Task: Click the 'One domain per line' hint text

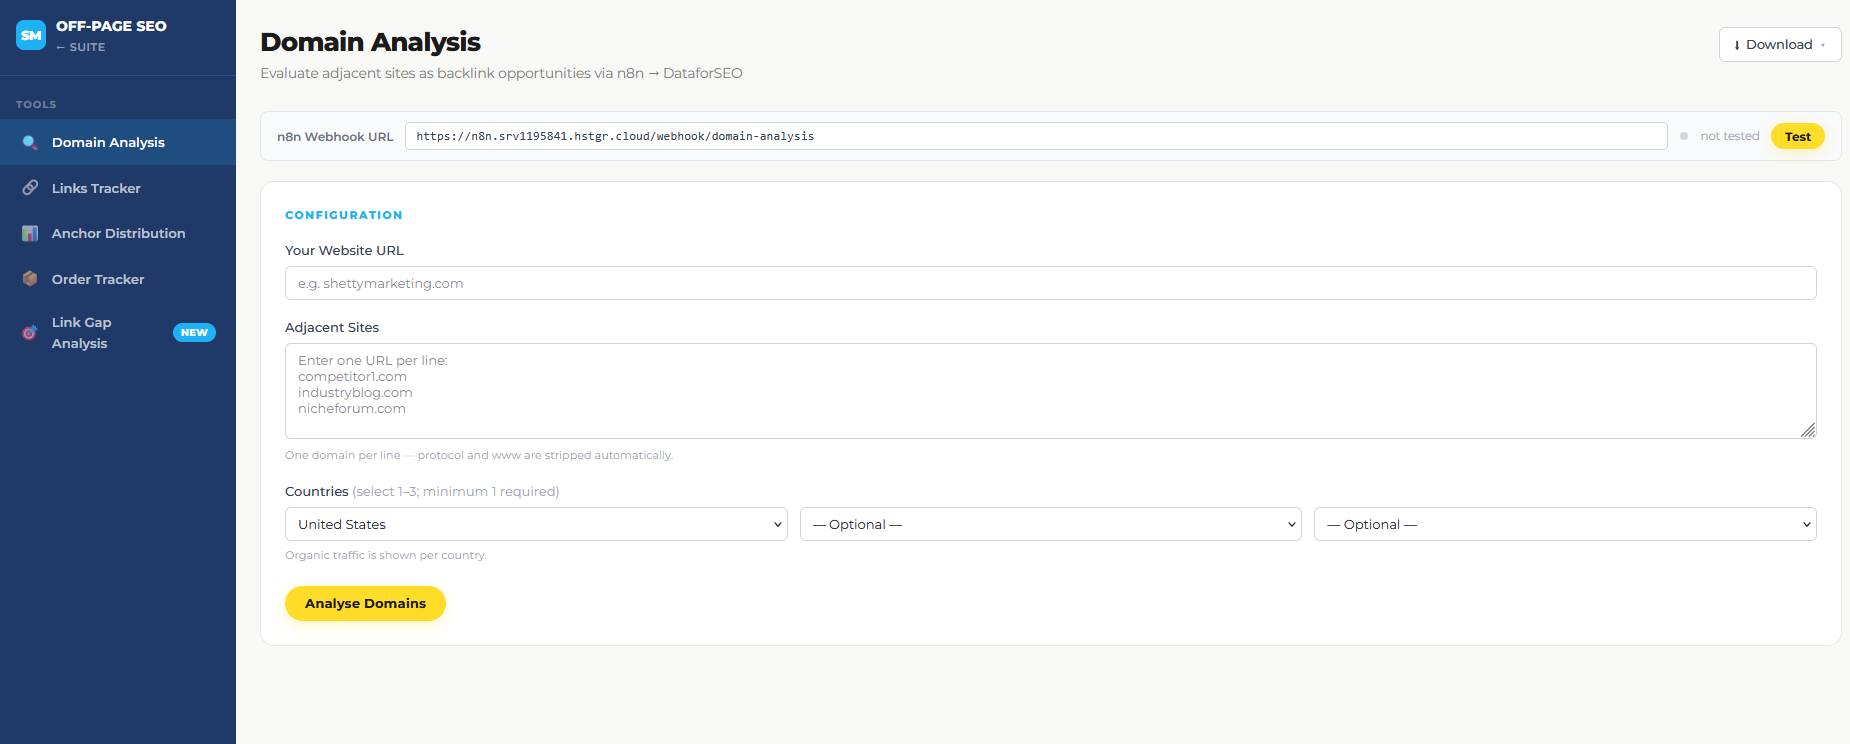Action: 479,455
